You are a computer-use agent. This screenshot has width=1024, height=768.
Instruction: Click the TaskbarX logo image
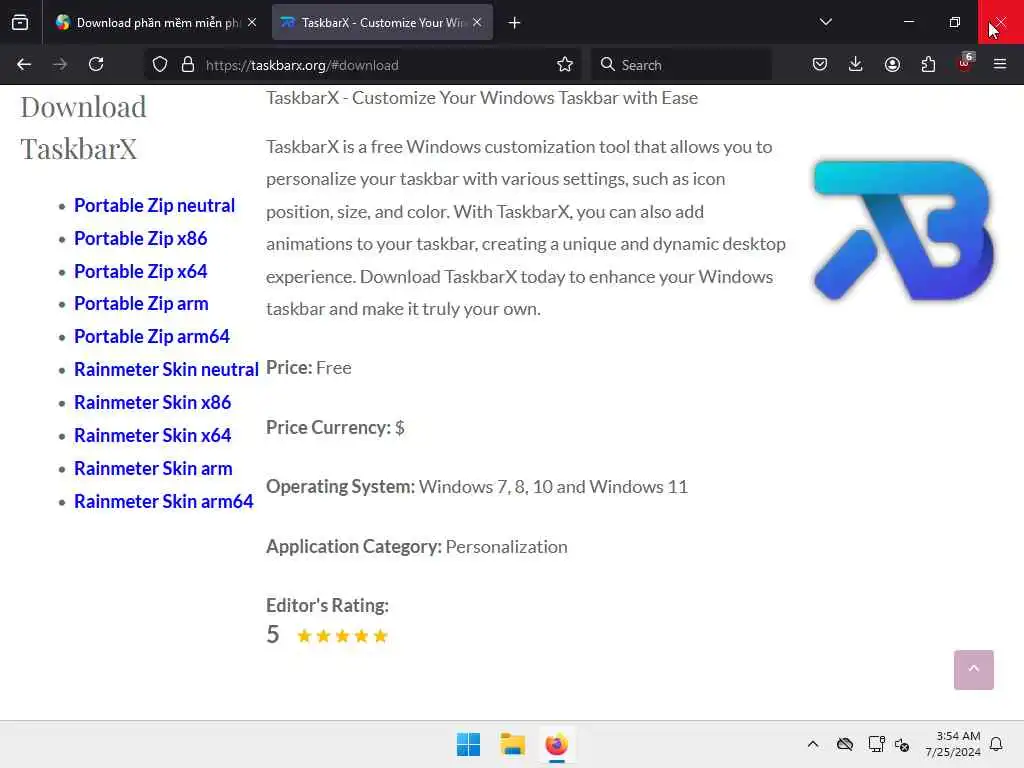[x=903, y=230]
